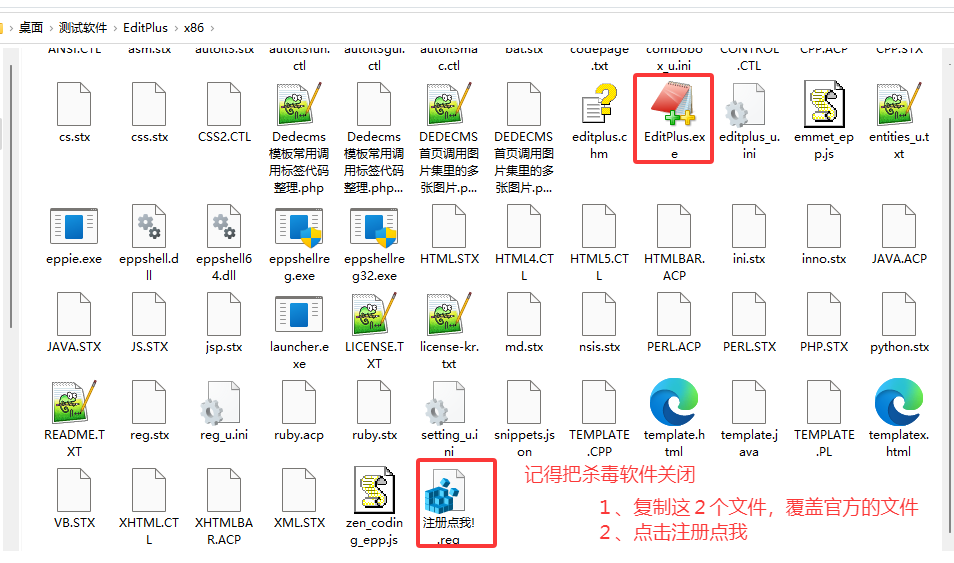This screenshot has height=563, width=954.
Task: Select the CSS2.CTL file icon
Action: pyautogui.click(x=224, y=105)
